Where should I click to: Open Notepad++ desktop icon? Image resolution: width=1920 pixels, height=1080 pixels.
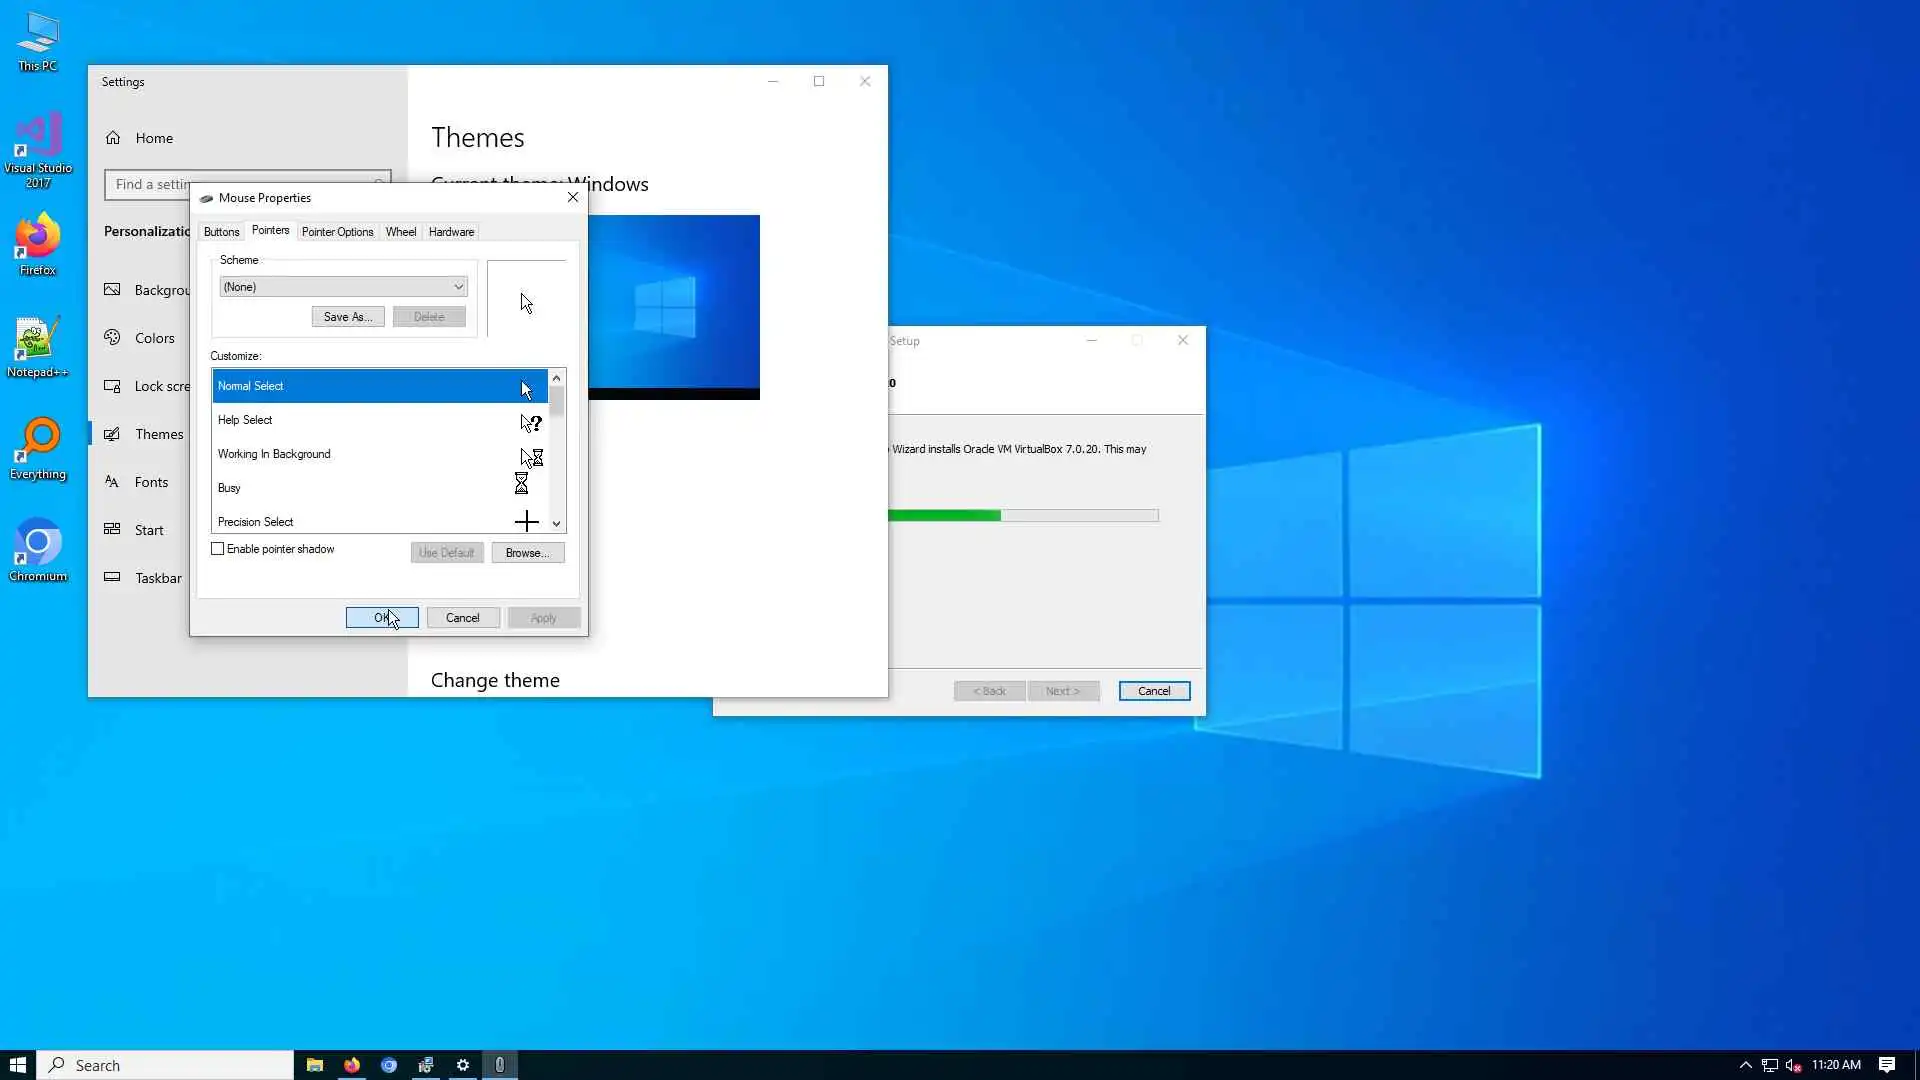37,343
